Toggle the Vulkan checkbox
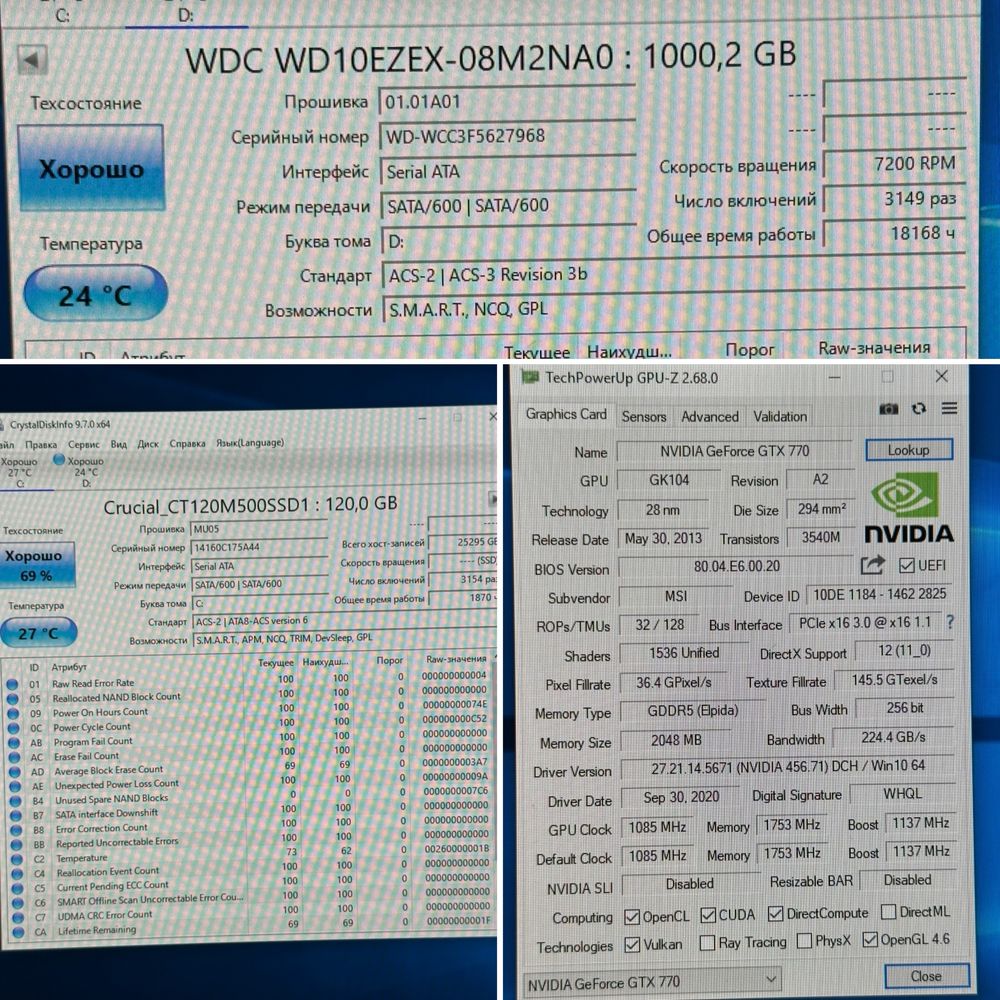Viewport: 1000px width, 1000px height. coord(633,945)
